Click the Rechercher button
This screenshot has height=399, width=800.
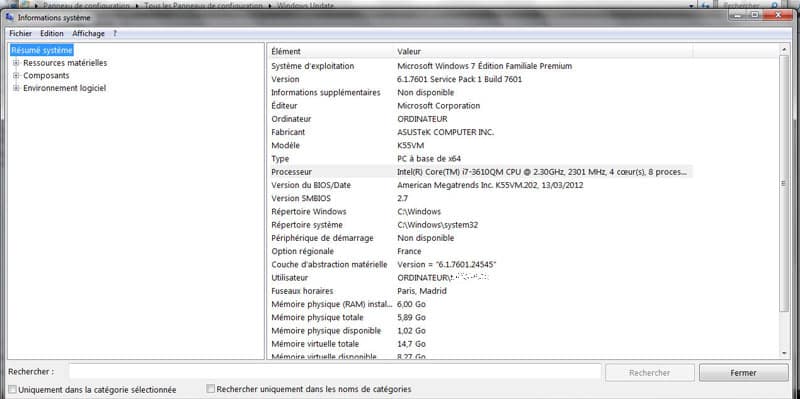coord(649,373)
